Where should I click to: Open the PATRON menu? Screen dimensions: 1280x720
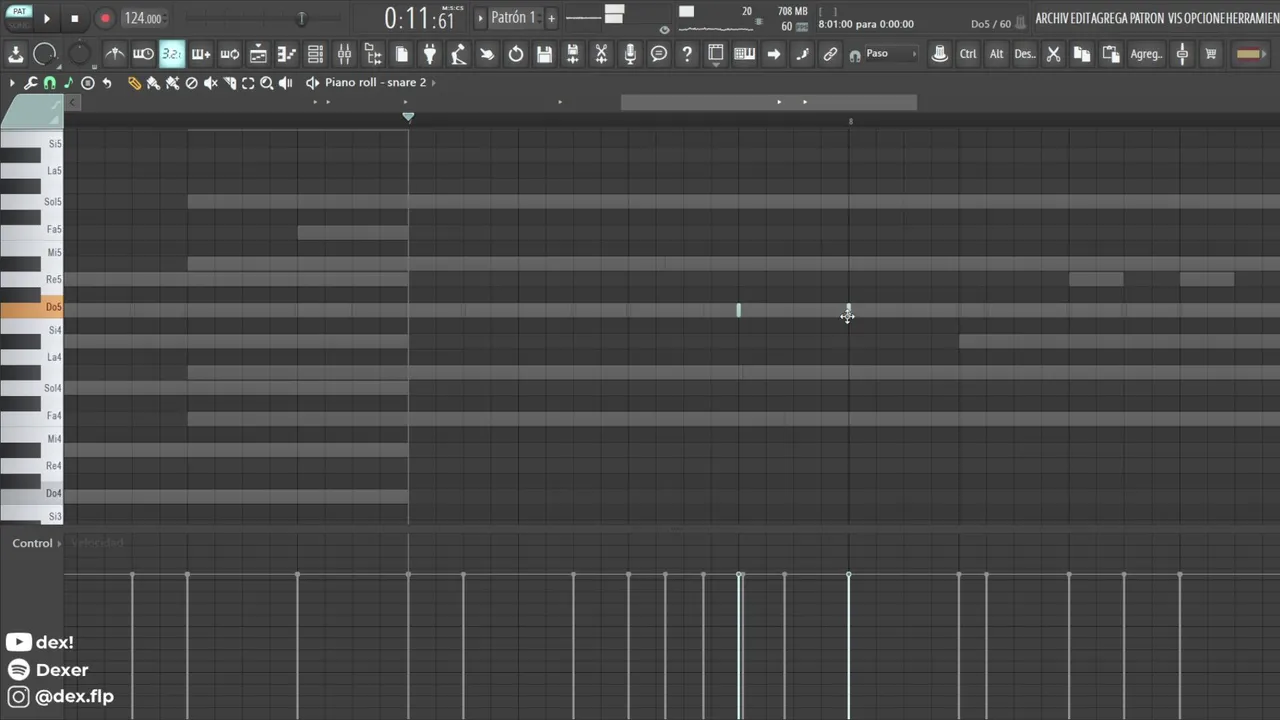pyautogui.click(x=1146, y=18)
